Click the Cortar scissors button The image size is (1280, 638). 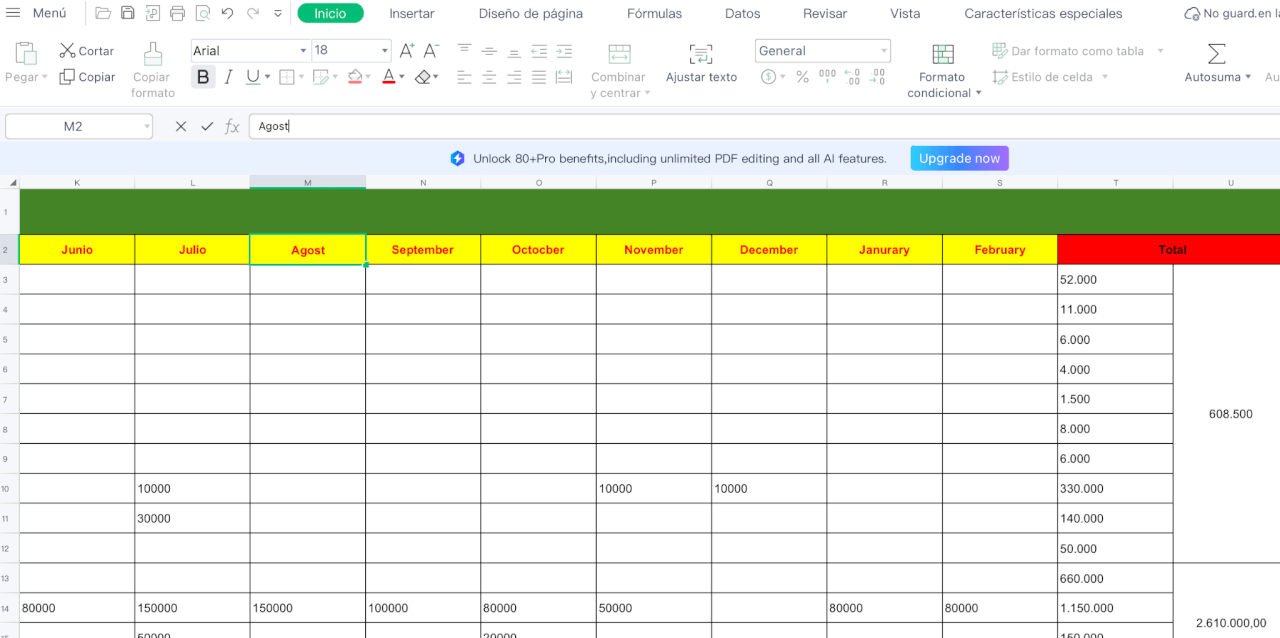[x=86, y=51]
